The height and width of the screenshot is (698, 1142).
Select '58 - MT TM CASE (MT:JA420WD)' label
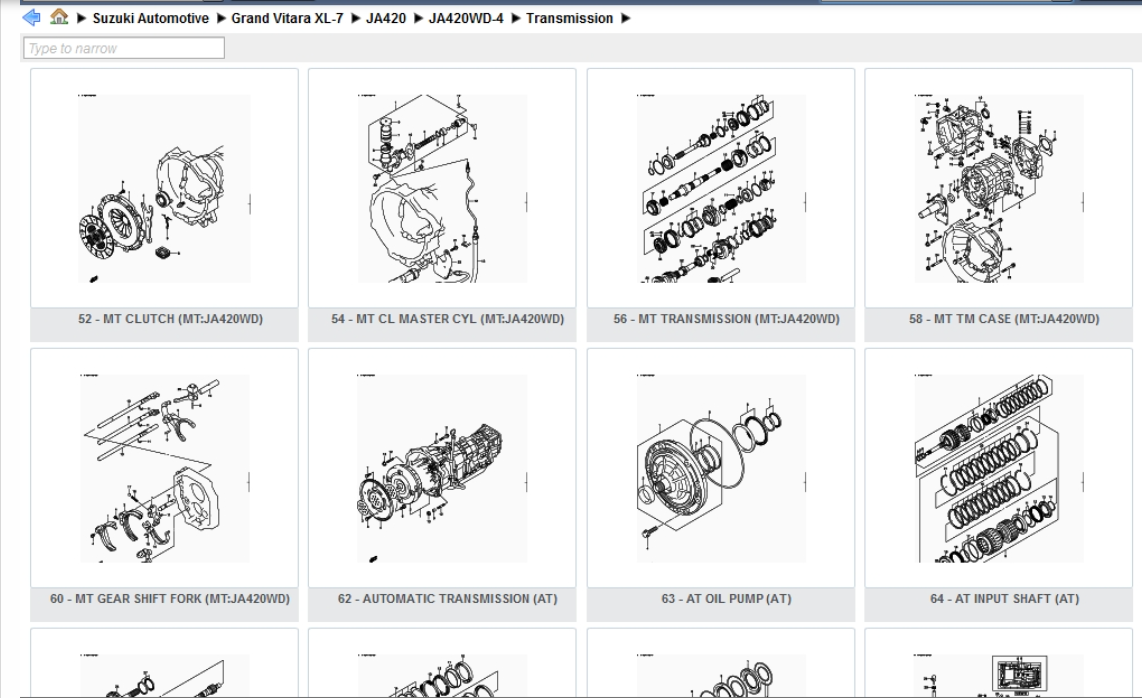[x=1004, y=318]
